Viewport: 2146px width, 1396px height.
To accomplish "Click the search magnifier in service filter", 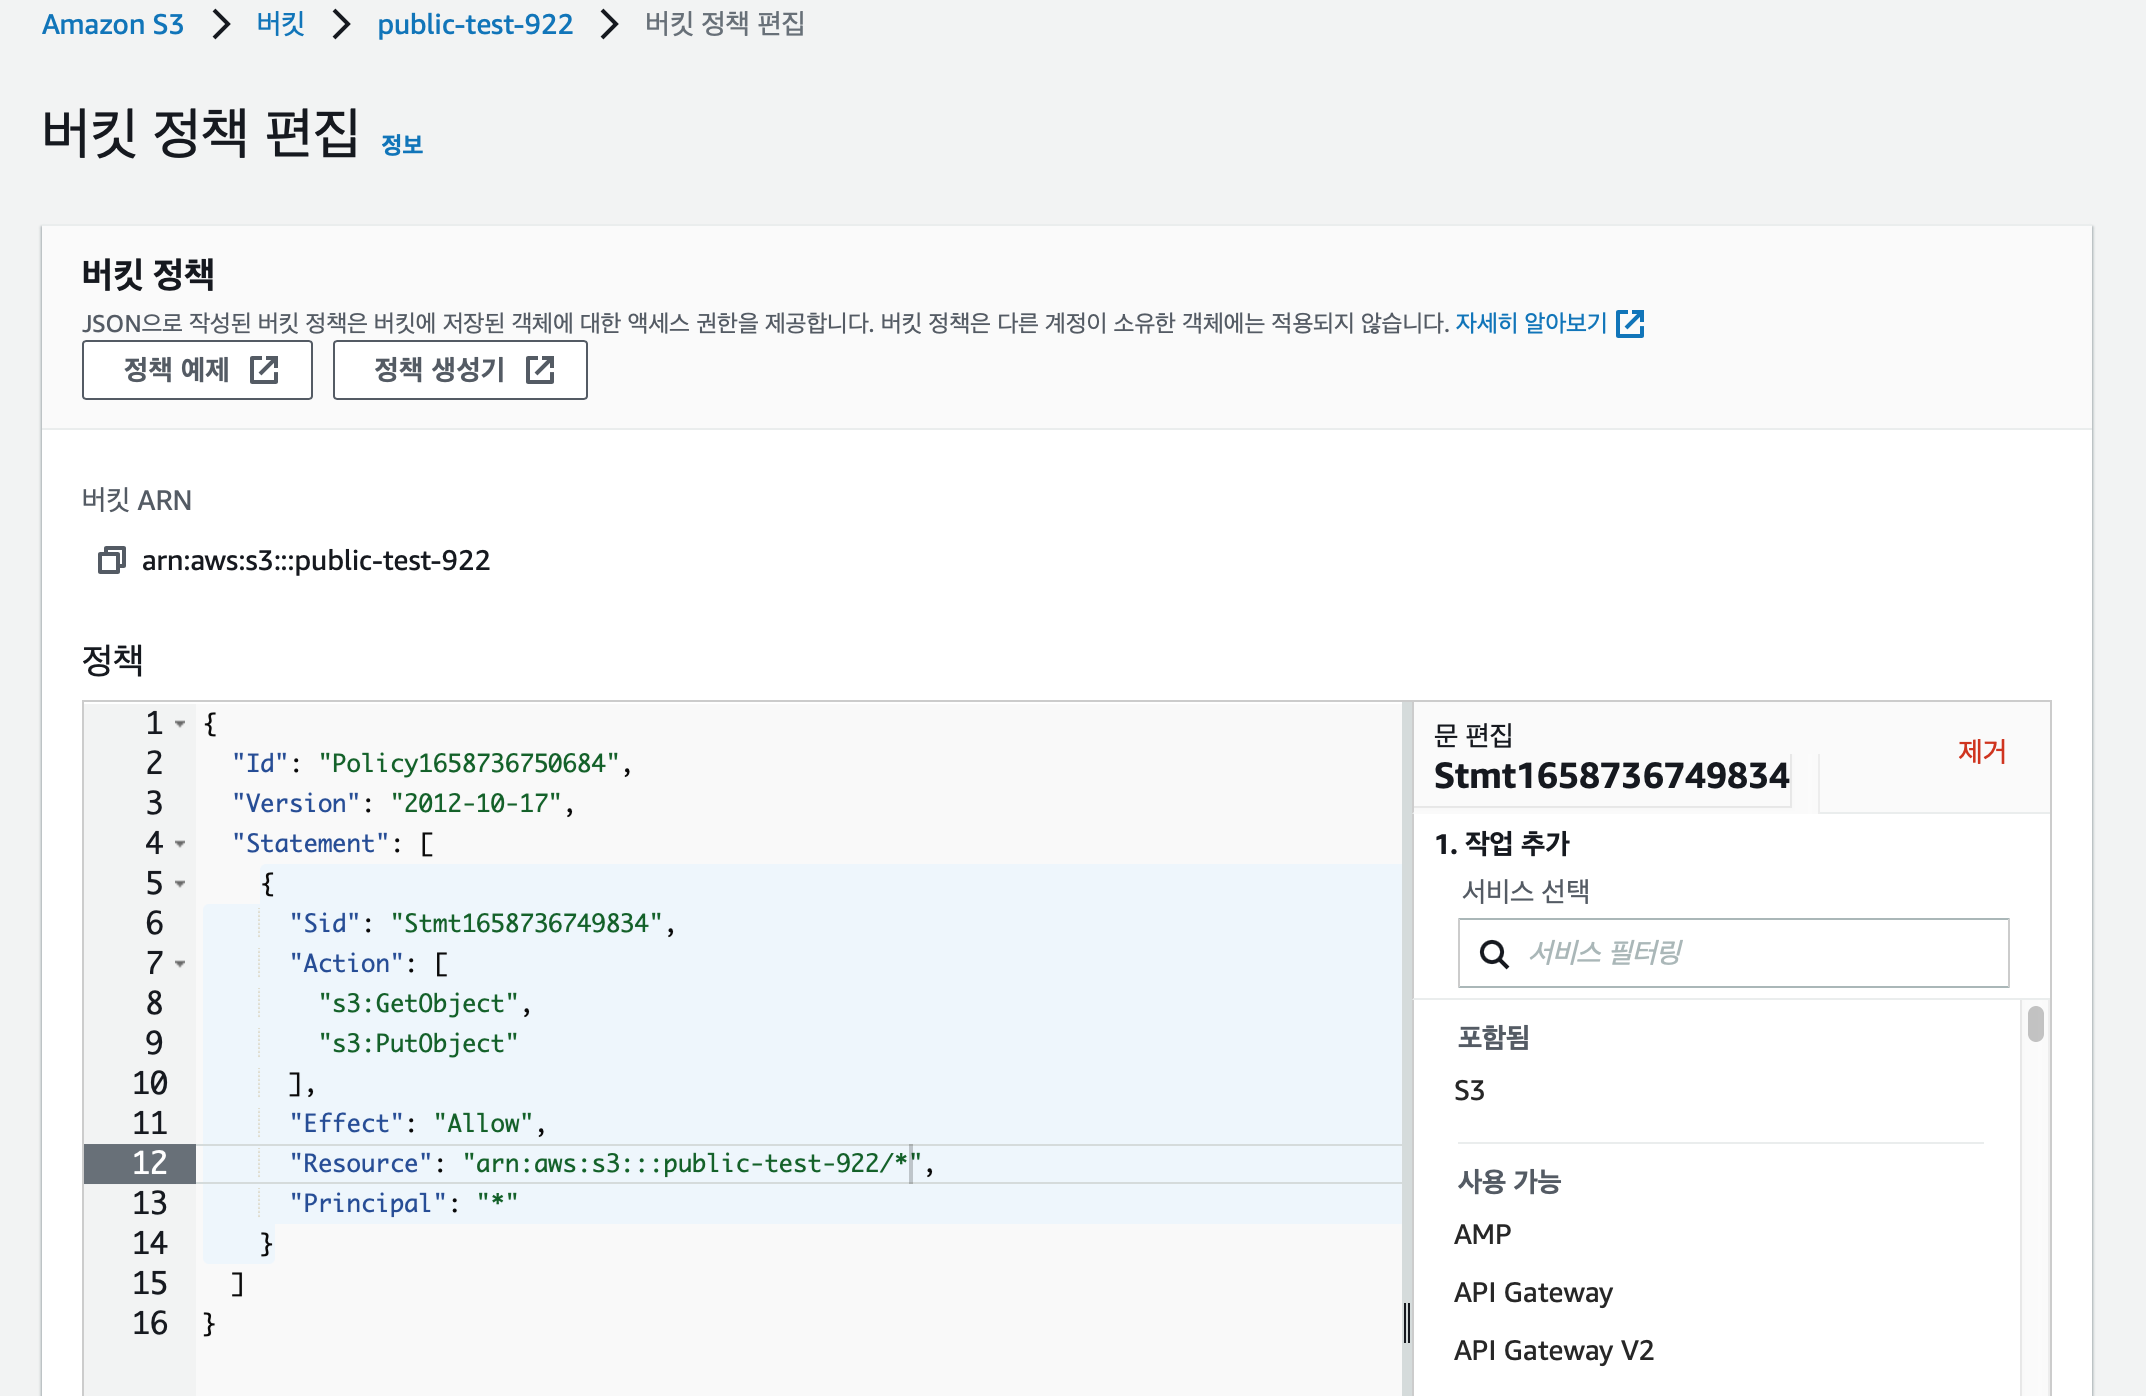I will pyautogui.click(x=1494, y=954).
